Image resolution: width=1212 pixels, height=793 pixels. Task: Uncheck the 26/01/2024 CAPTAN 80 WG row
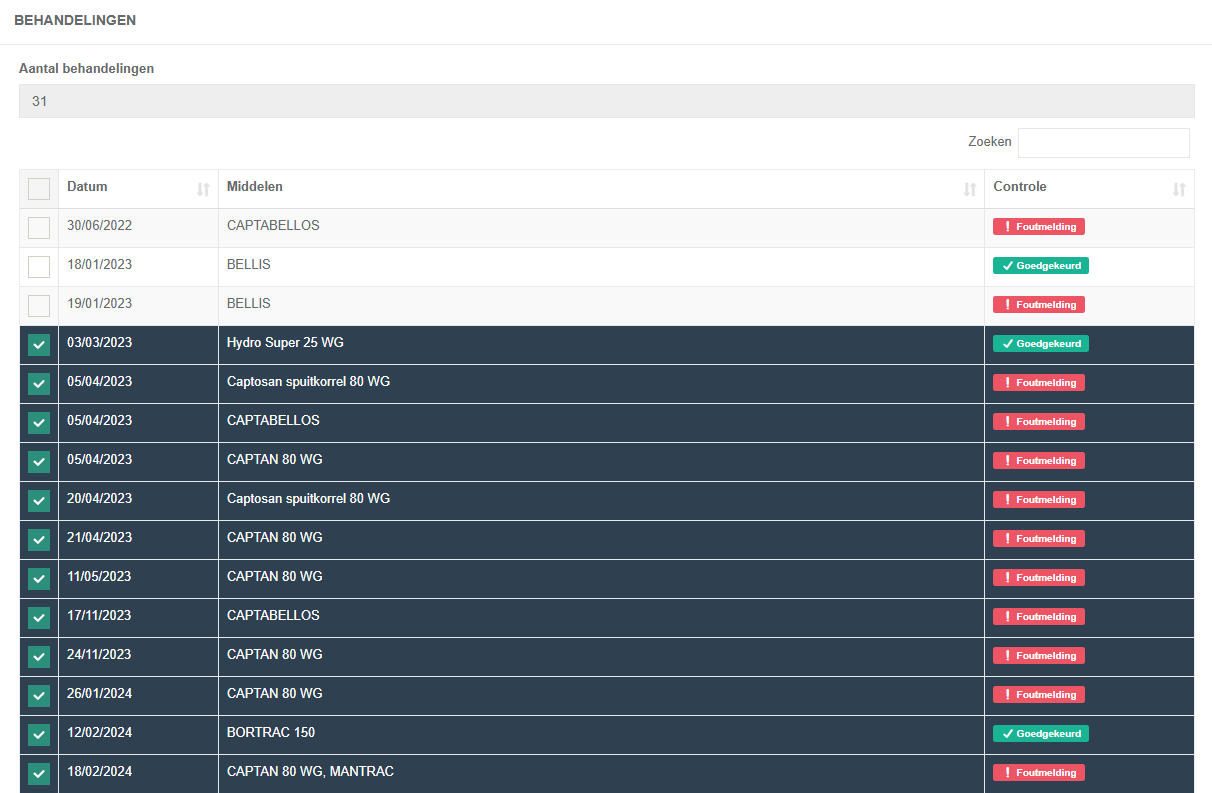pos(39,696)
